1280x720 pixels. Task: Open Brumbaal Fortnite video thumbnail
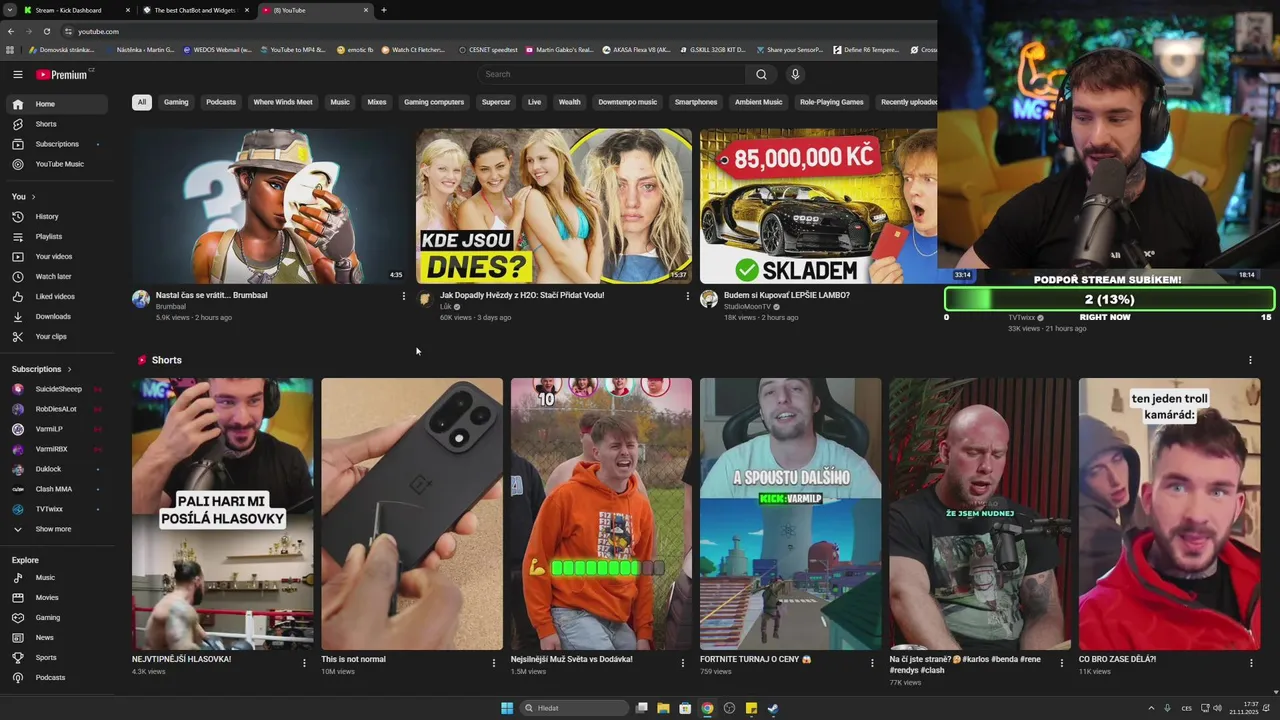(269, 206)
